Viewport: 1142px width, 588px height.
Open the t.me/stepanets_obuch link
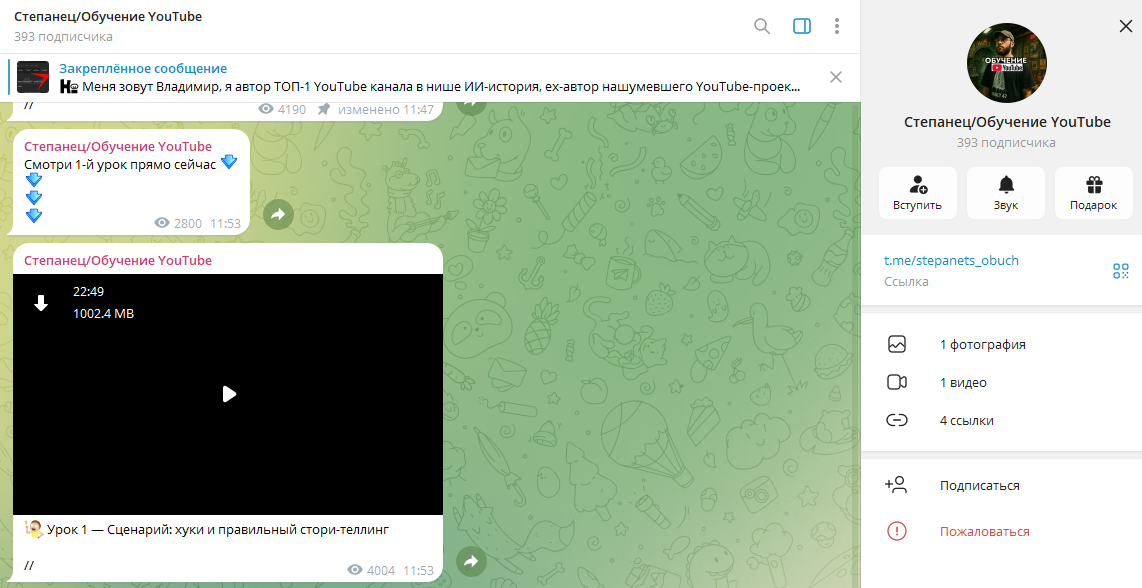point(951,261)
